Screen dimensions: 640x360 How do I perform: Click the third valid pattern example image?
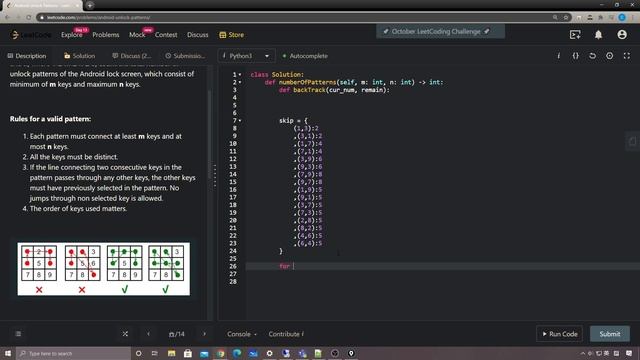pyautogui.click(x=124, y=263)
